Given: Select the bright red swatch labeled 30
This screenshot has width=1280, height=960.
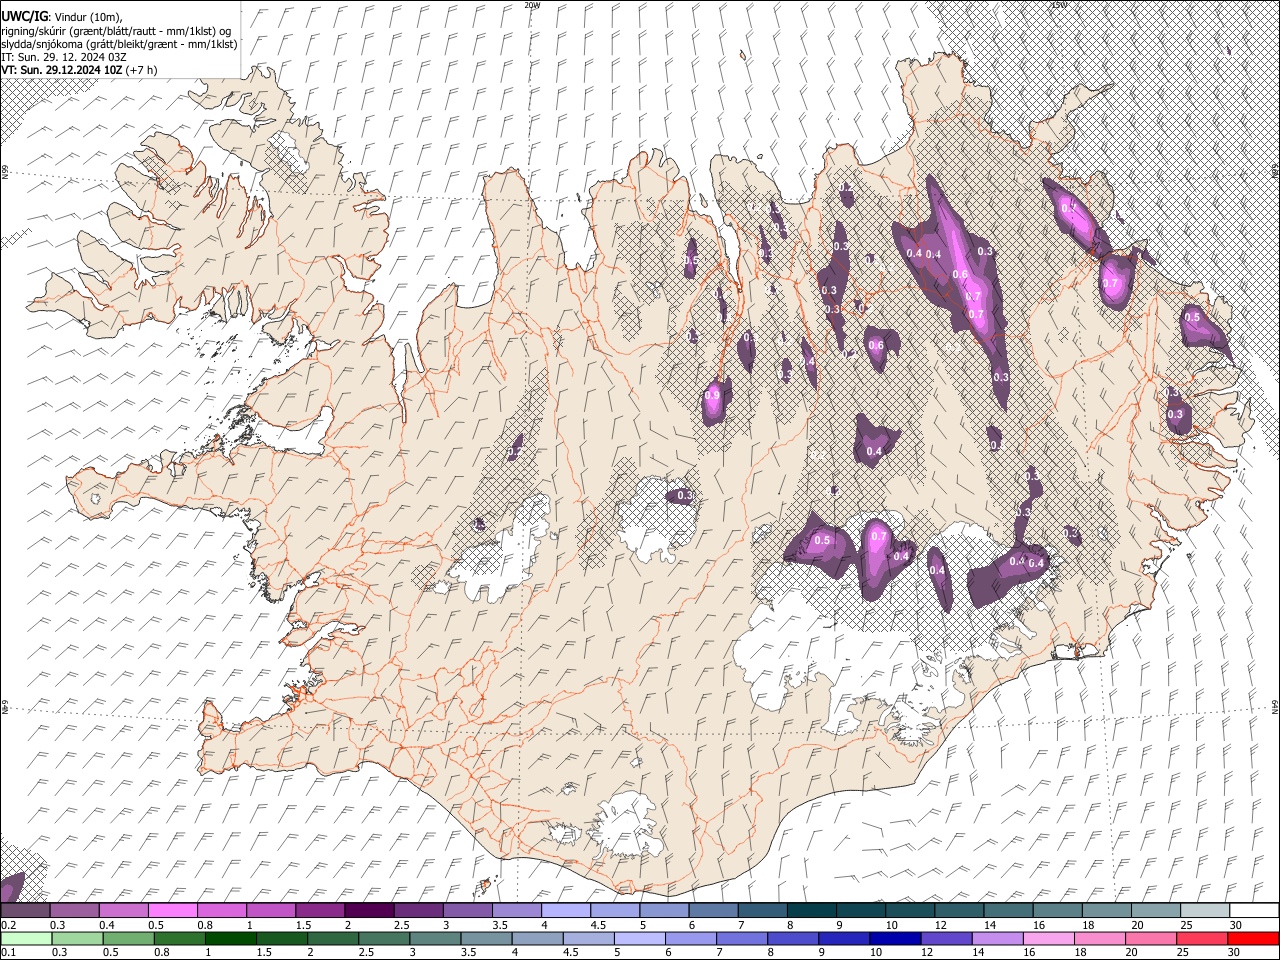Looking at the screenshot, I should [x=1253, y=938].
